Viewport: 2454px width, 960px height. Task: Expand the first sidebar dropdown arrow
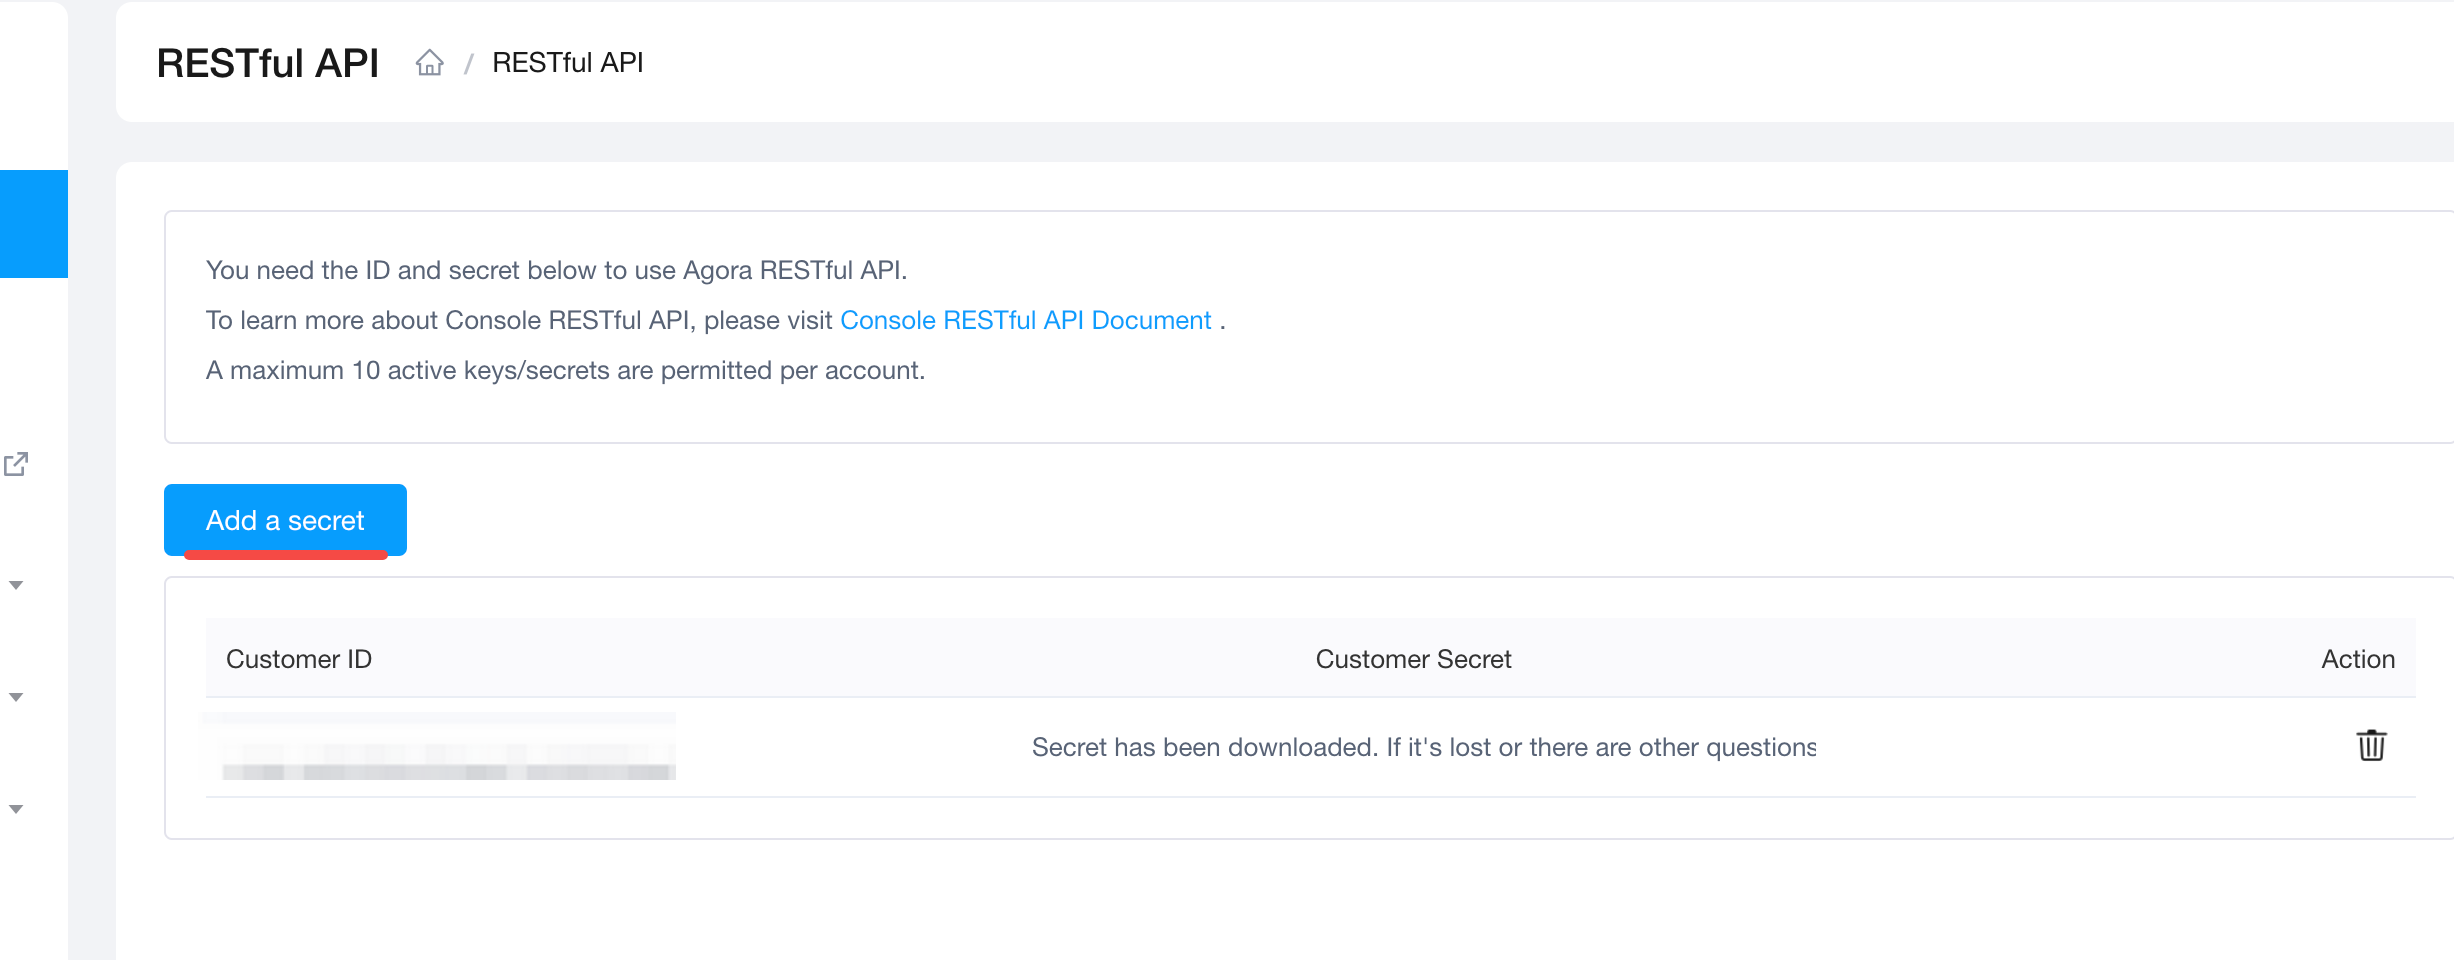tap(16, 585)
